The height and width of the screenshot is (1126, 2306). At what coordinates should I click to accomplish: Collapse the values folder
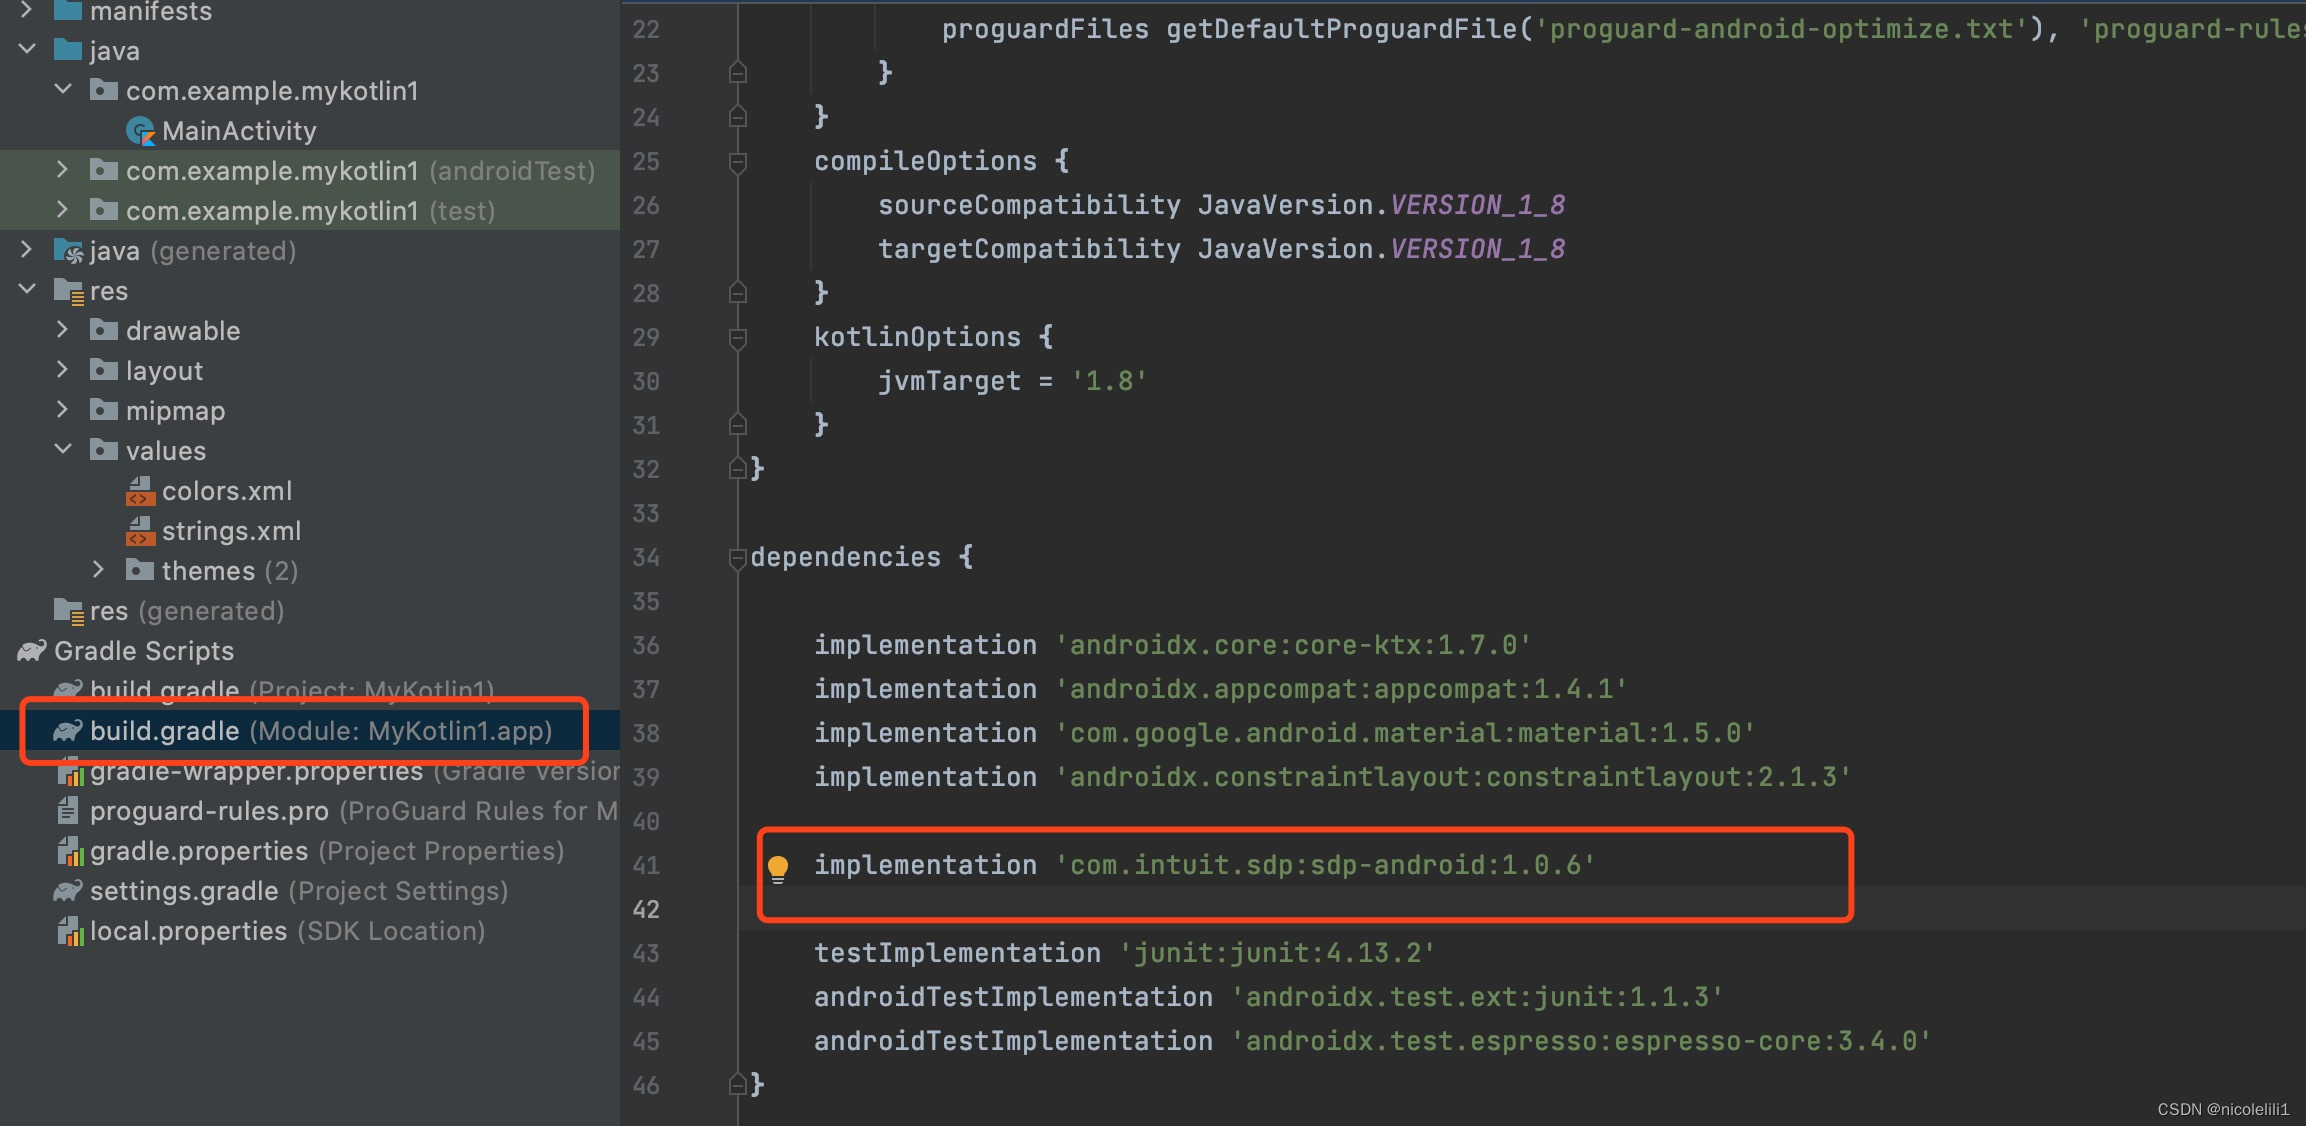(x=62, y=450)
